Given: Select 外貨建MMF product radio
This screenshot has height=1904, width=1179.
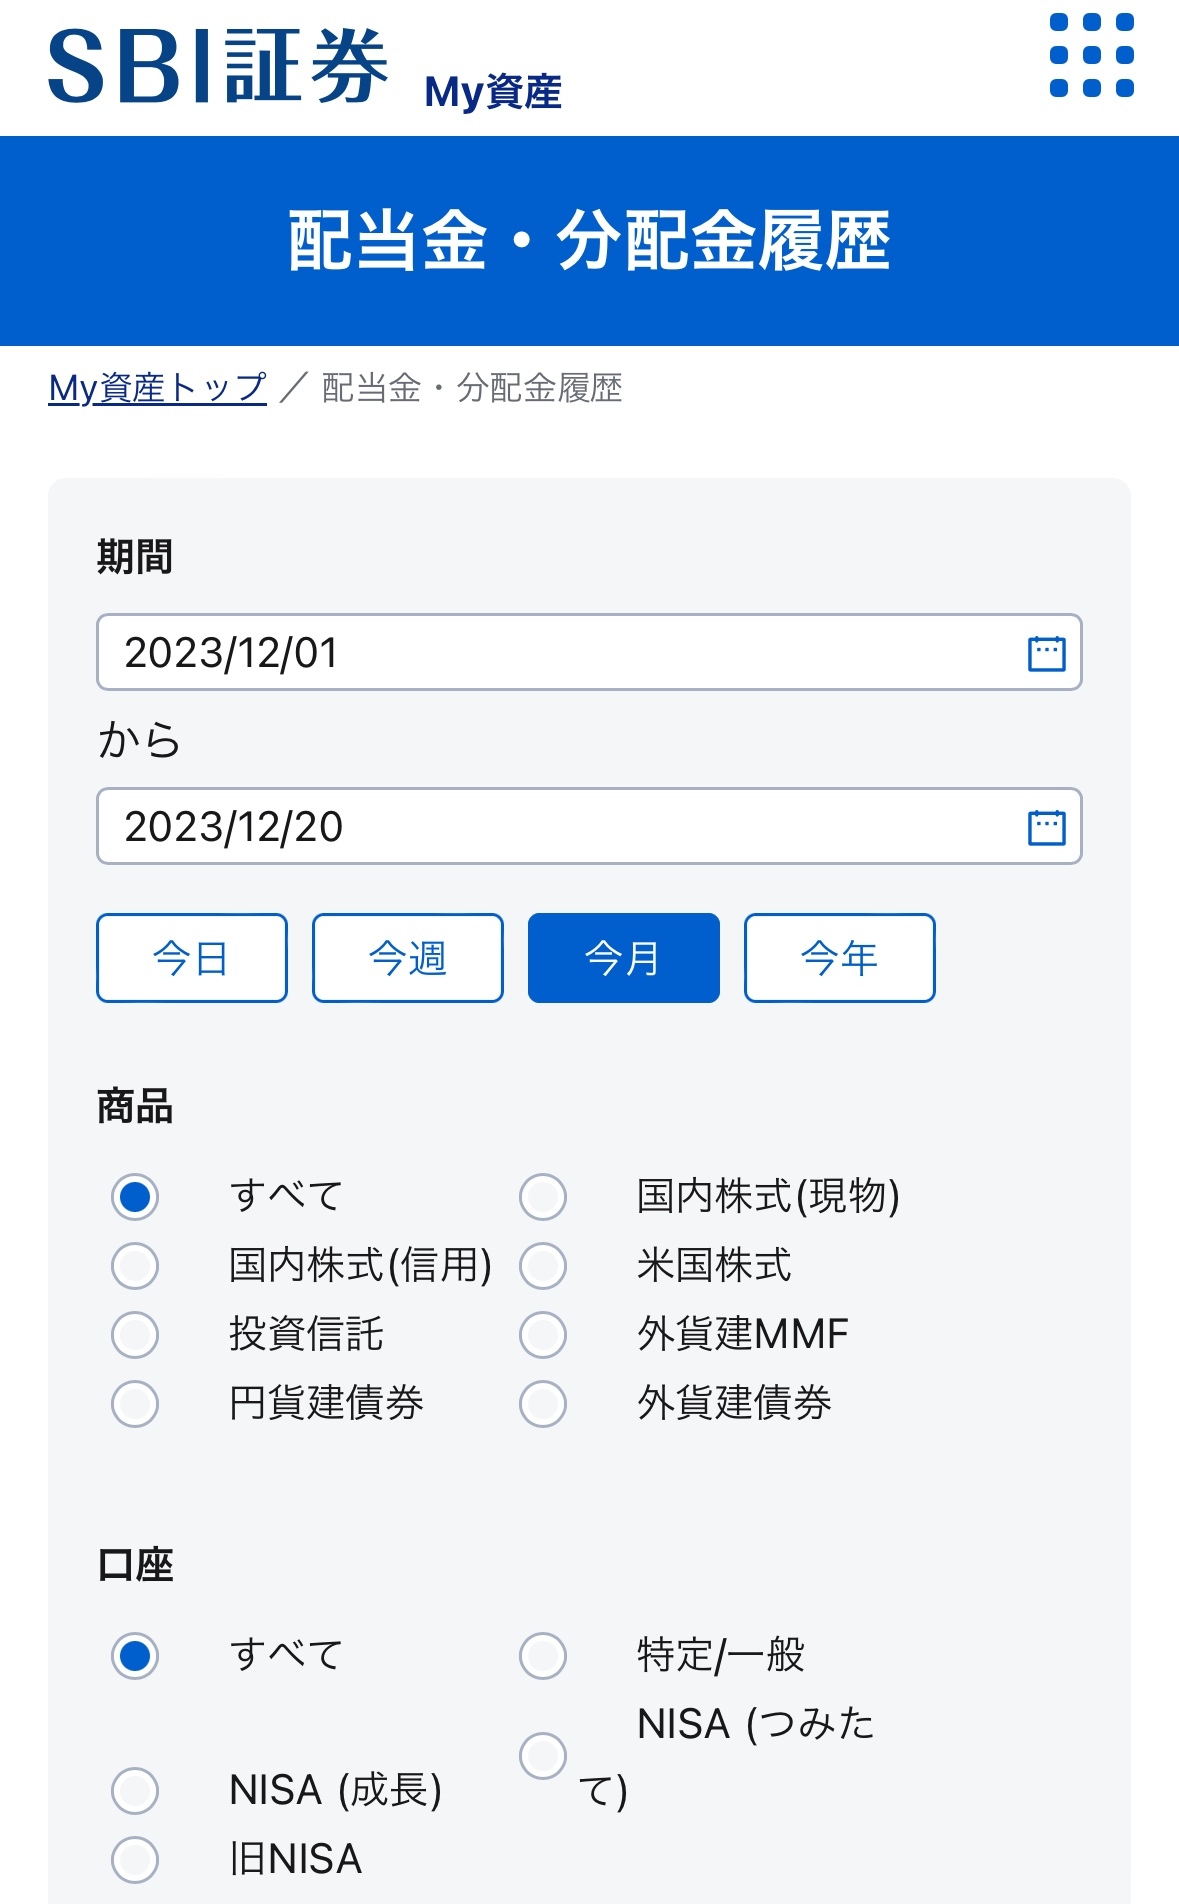Looking at the screenshot, I should pos(543,1335).
